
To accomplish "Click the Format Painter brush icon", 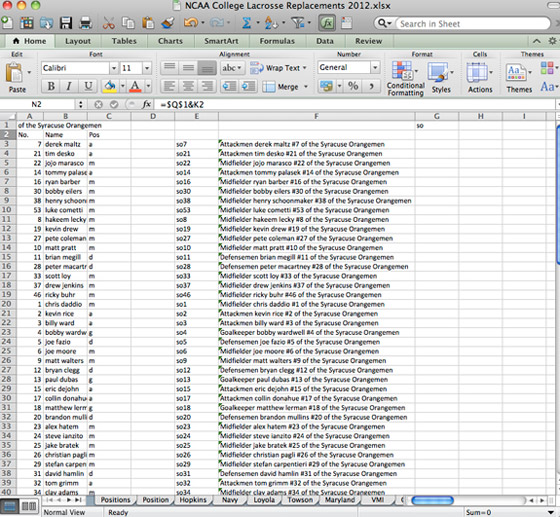I will [168, 23].
